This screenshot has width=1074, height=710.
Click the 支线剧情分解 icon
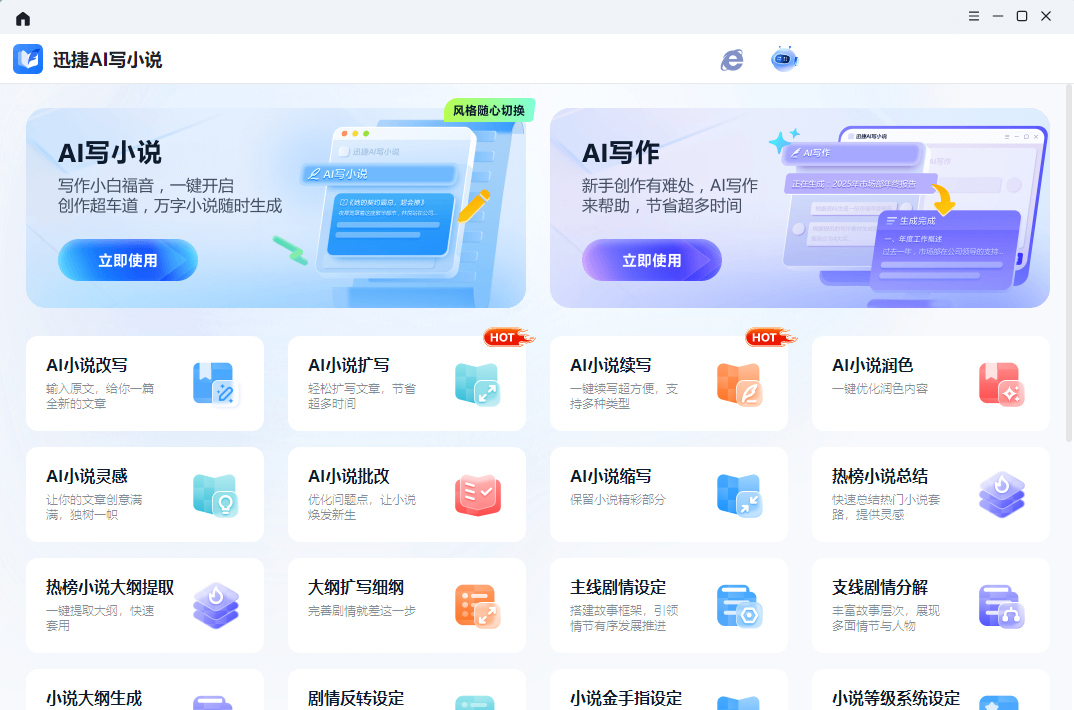1001,606
